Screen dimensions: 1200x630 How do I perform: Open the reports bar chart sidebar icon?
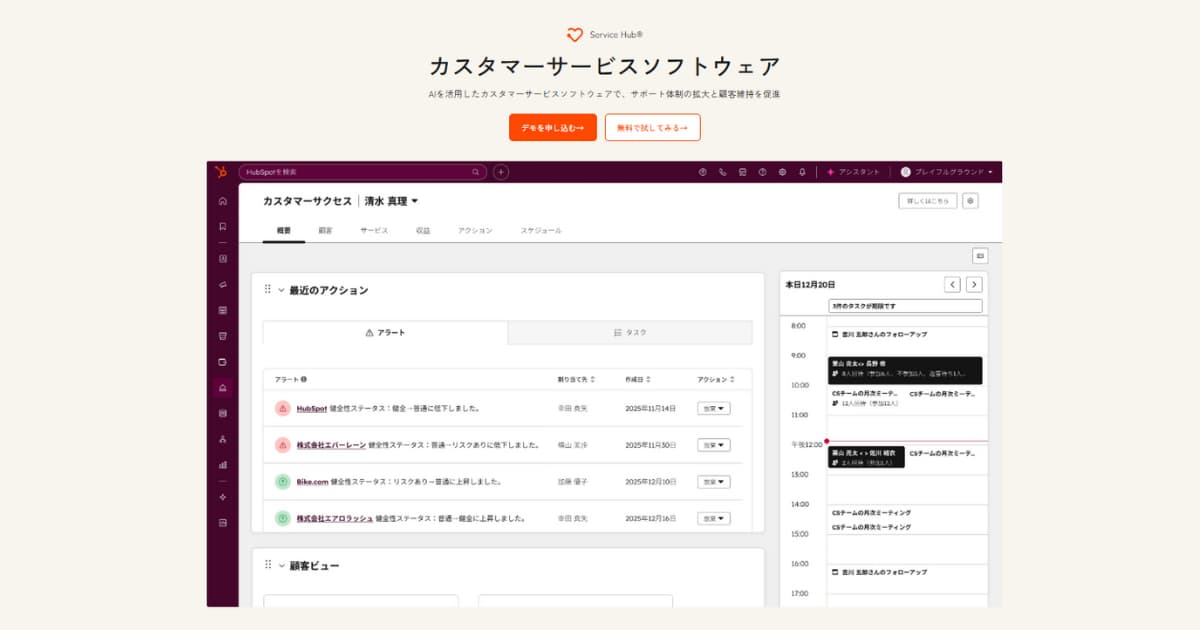pos(222,464)
